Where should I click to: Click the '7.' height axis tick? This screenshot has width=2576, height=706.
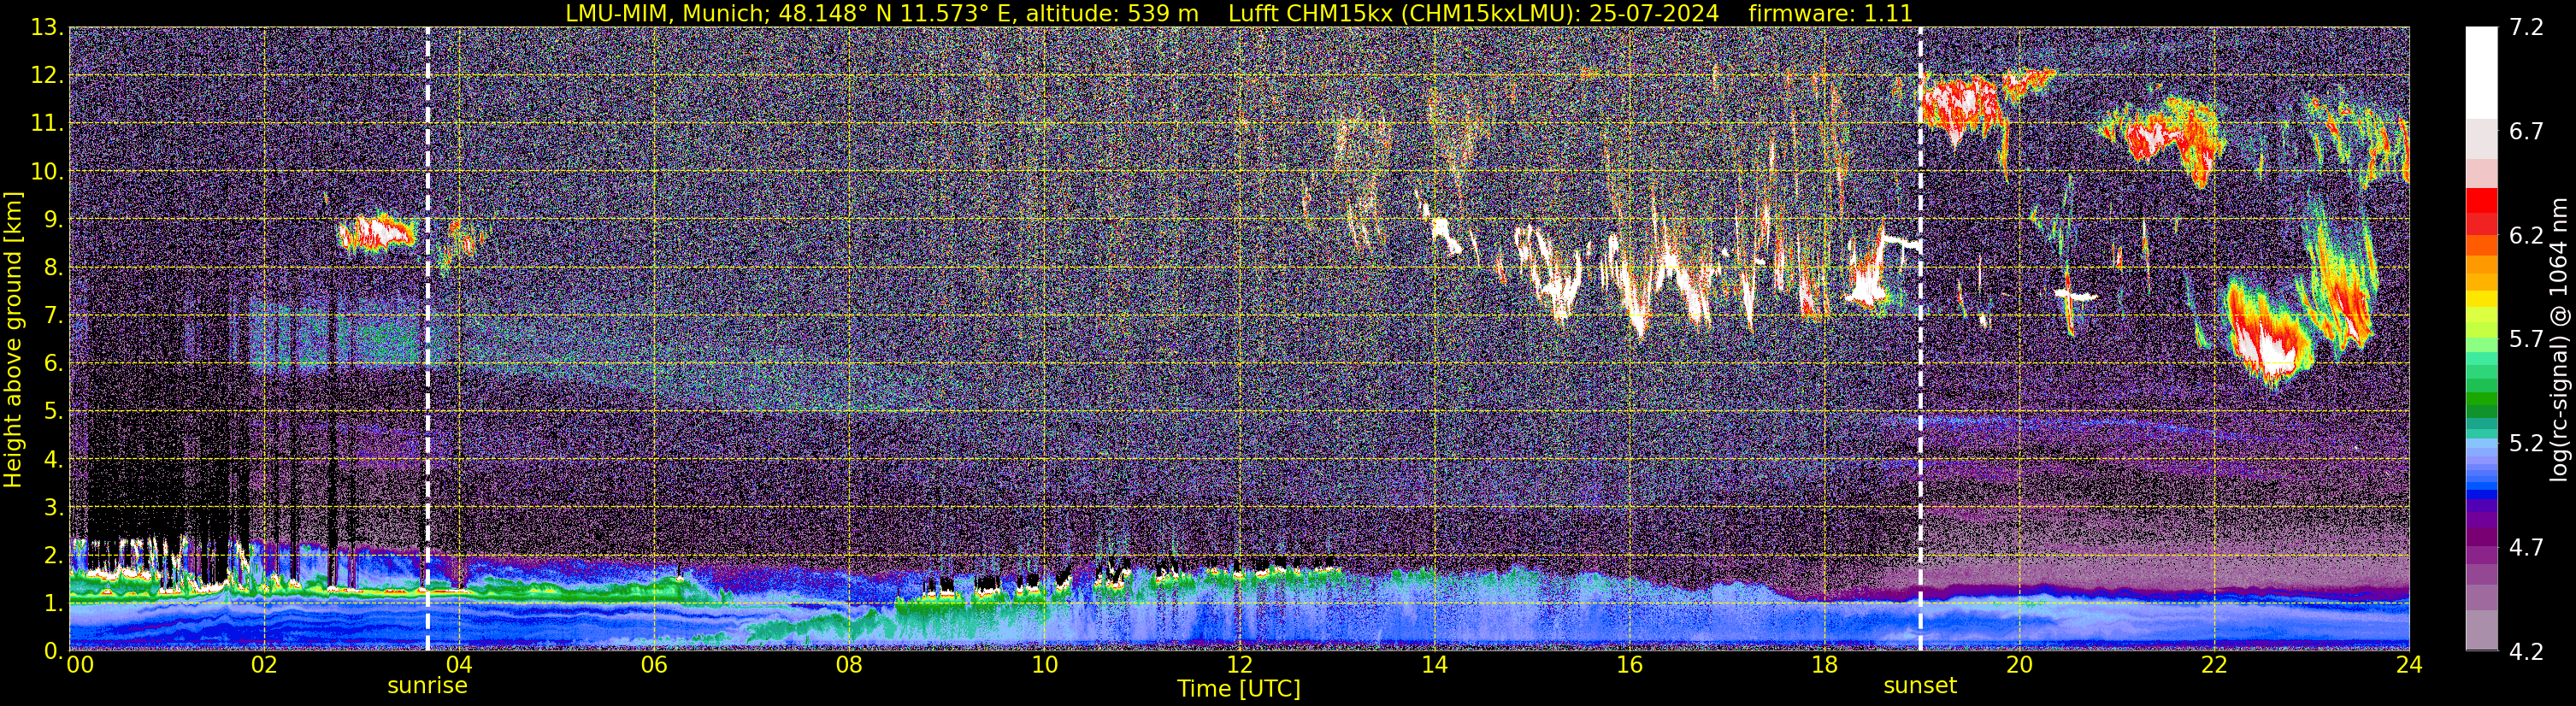pyautogui.click(x=53, y=316)
